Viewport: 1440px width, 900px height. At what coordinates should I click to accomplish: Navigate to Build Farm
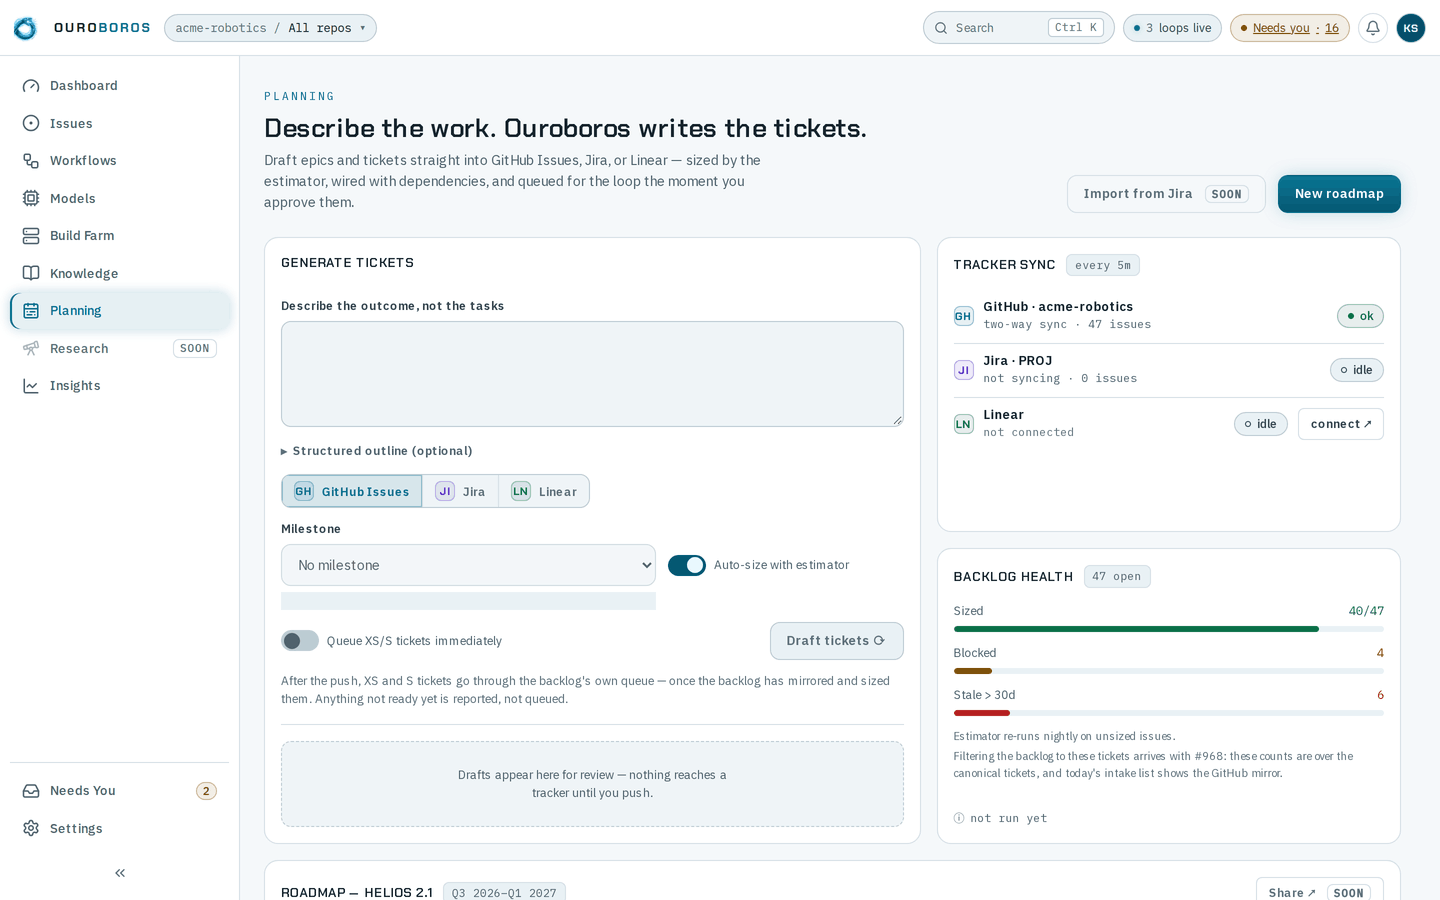pos(120,236)
